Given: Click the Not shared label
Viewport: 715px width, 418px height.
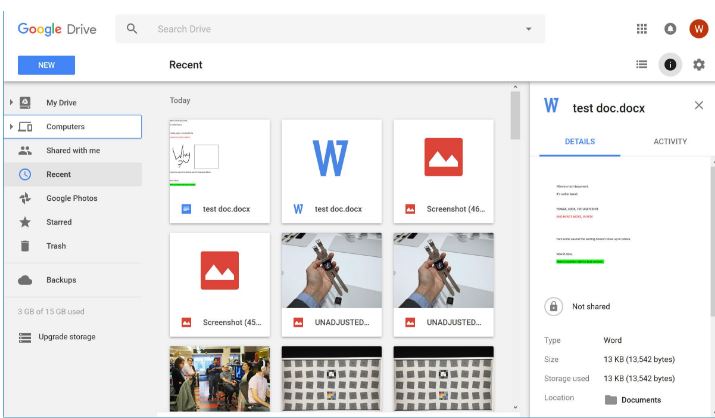Looking at the screenshot, I should 591,306.
